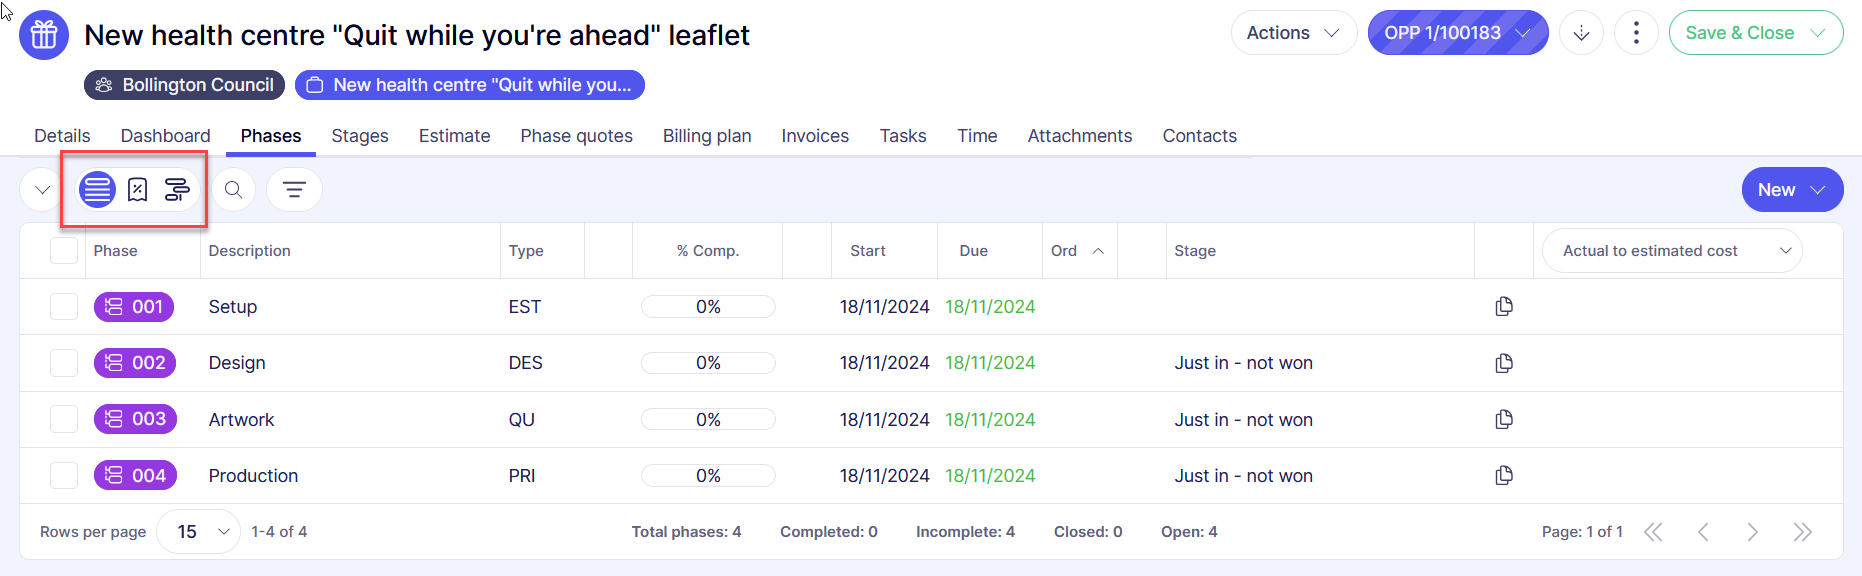Copy the Setup phase row icon
This screenshot has width=1862, height=576.
pos(1503,307)
